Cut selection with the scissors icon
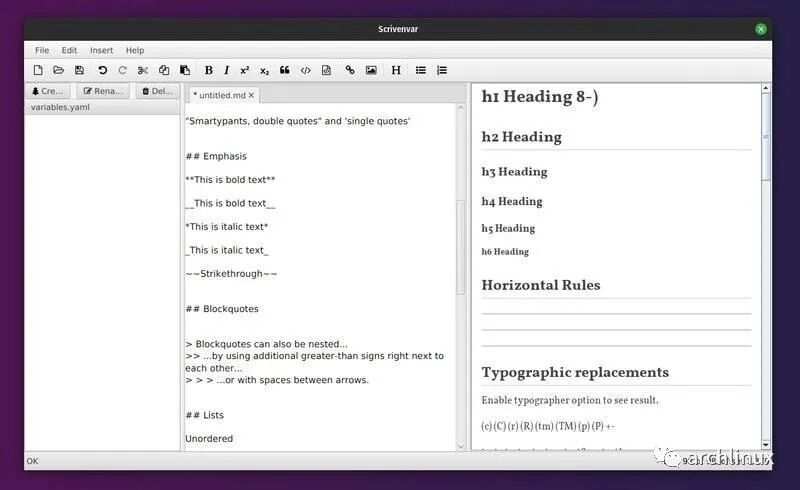800x490 pixels. 143,70
